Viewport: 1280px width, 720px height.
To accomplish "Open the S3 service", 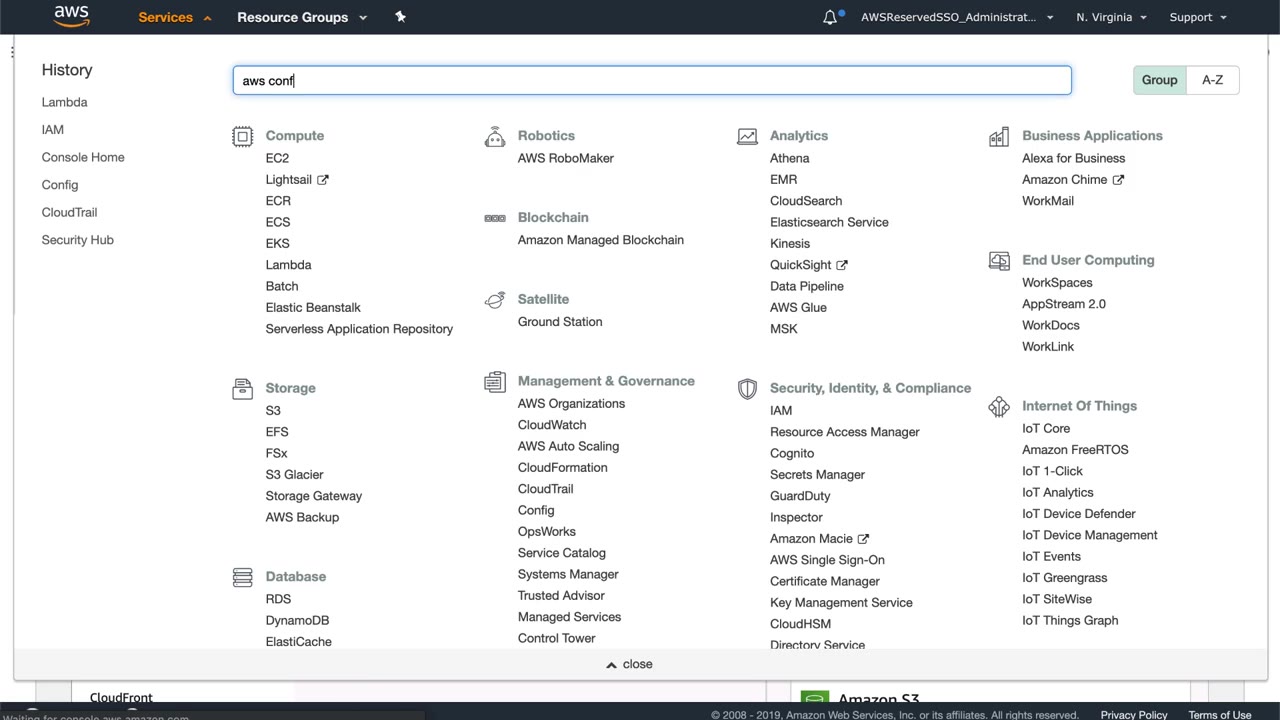I will pyautogui.click(x=273, y=411).
